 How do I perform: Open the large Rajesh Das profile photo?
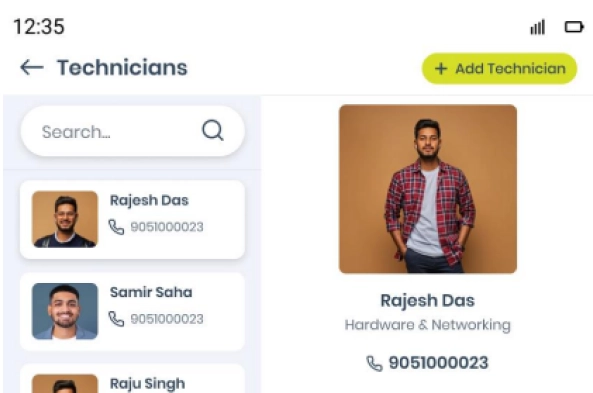point(428,189)
